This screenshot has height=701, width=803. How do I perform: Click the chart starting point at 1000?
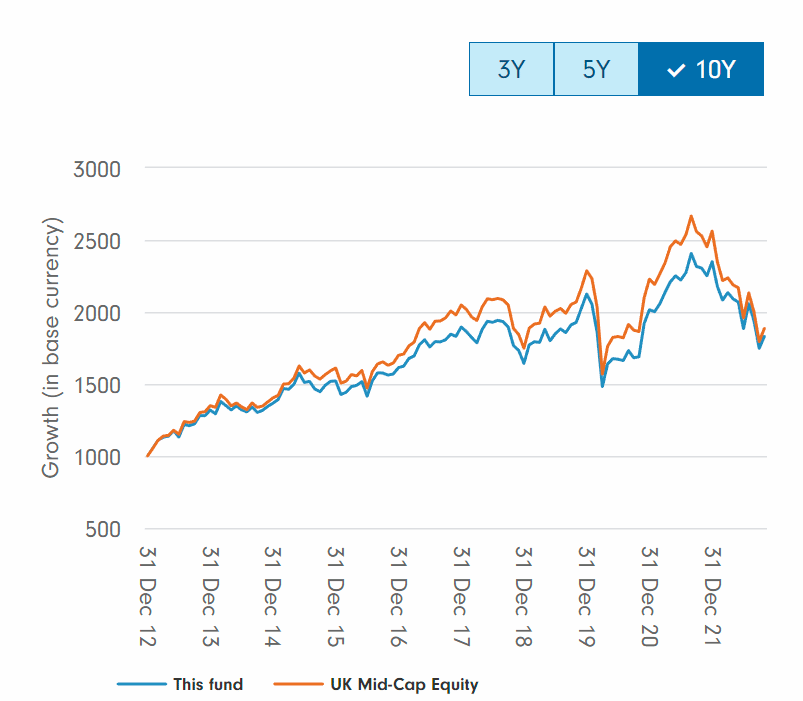(x=147, y=456)
